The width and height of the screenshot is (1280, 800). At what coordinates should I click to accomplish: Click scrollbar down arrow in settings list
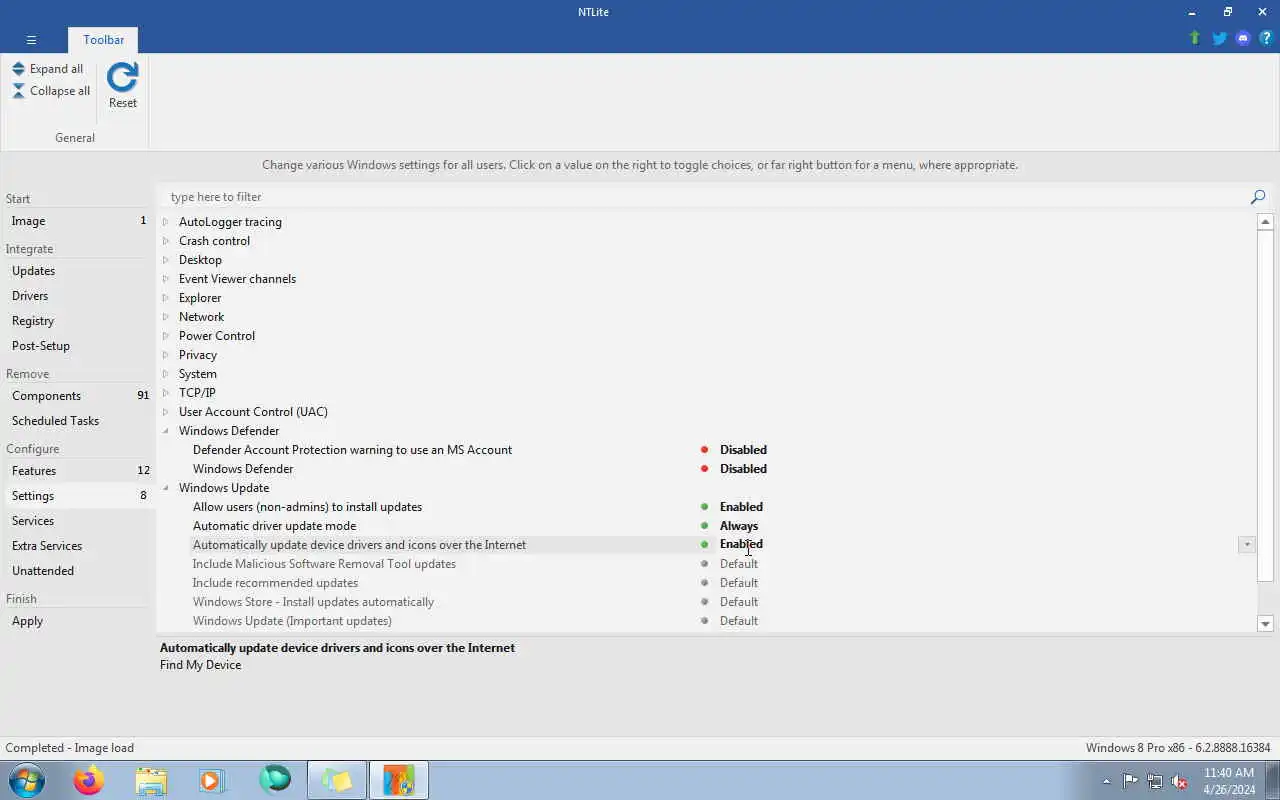(x=1265, y=624)
